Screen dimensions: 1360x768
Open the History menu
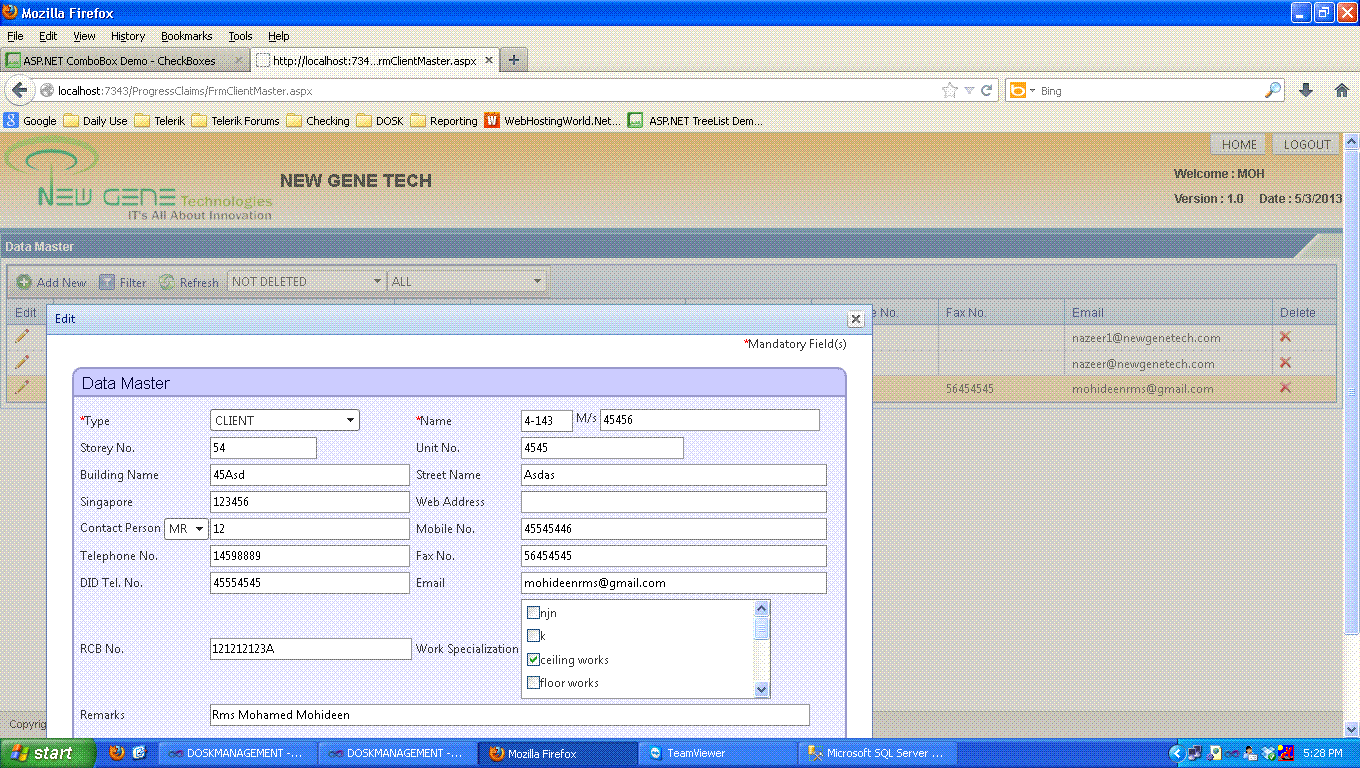tap(128, 36)
